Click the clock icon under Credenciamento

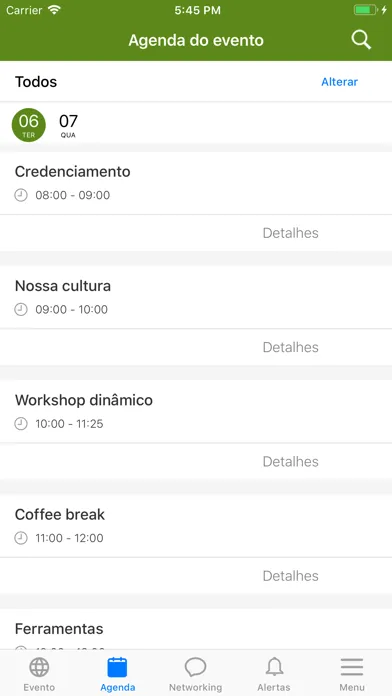point(21,195)
